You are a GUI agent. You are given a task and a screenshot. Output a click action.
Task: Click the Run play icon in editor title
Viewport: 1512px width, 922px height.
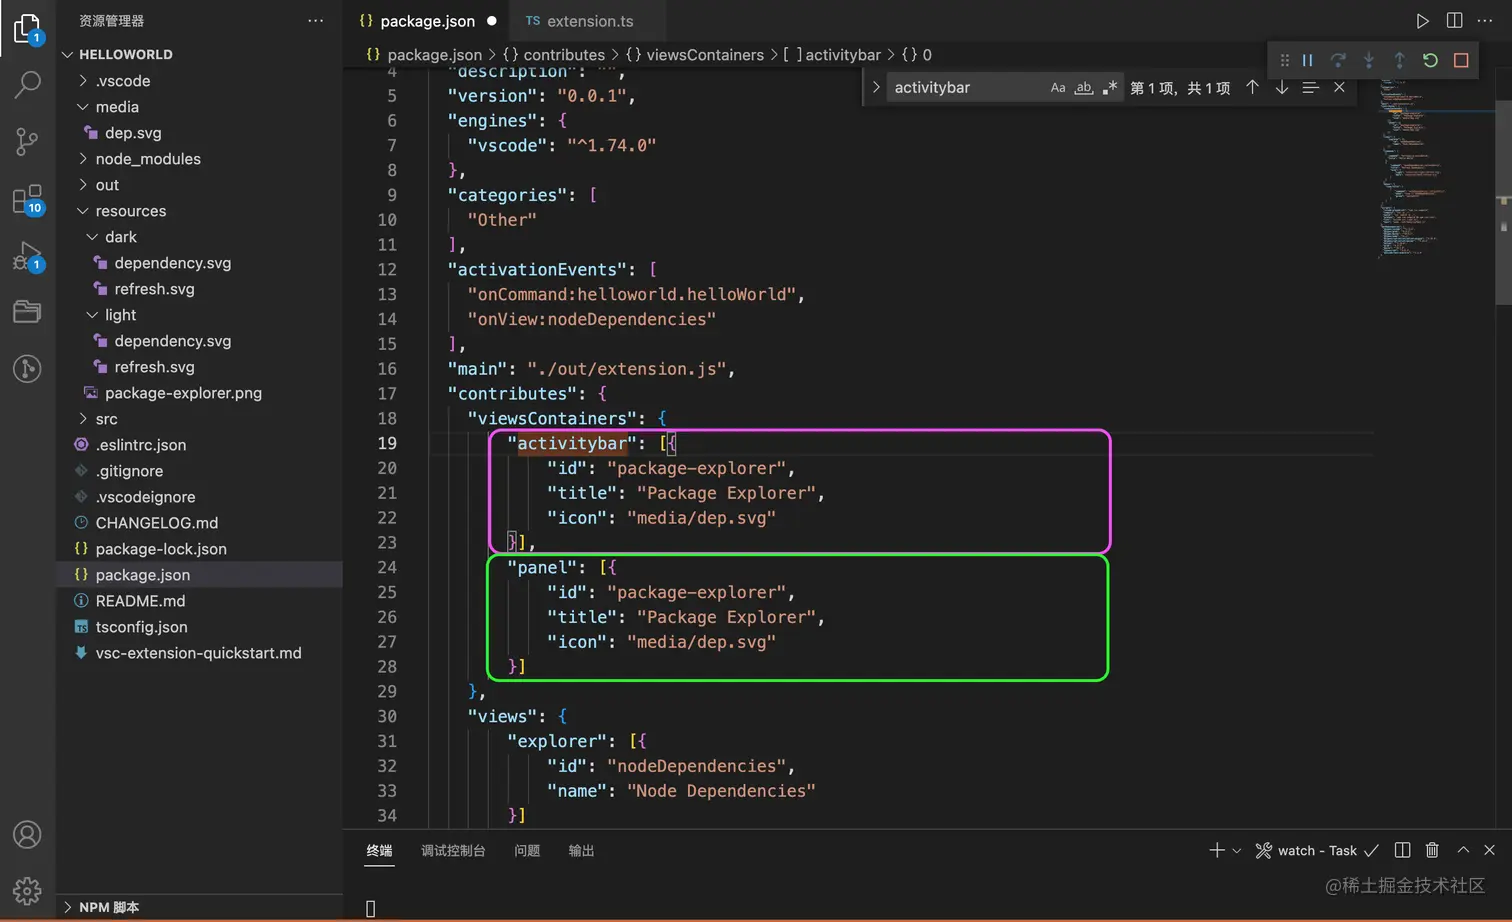click(1422, 21)
